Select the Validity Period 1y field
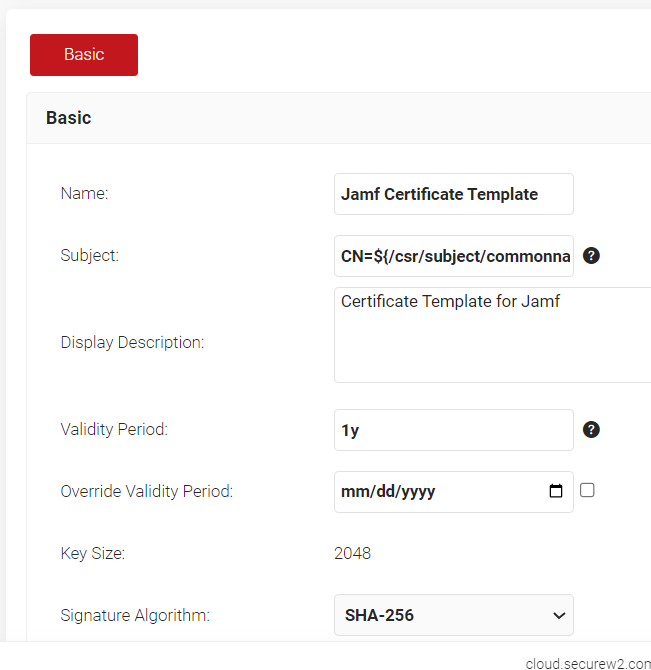The width and height of the screenshot is (651, 670). point(453,430)
